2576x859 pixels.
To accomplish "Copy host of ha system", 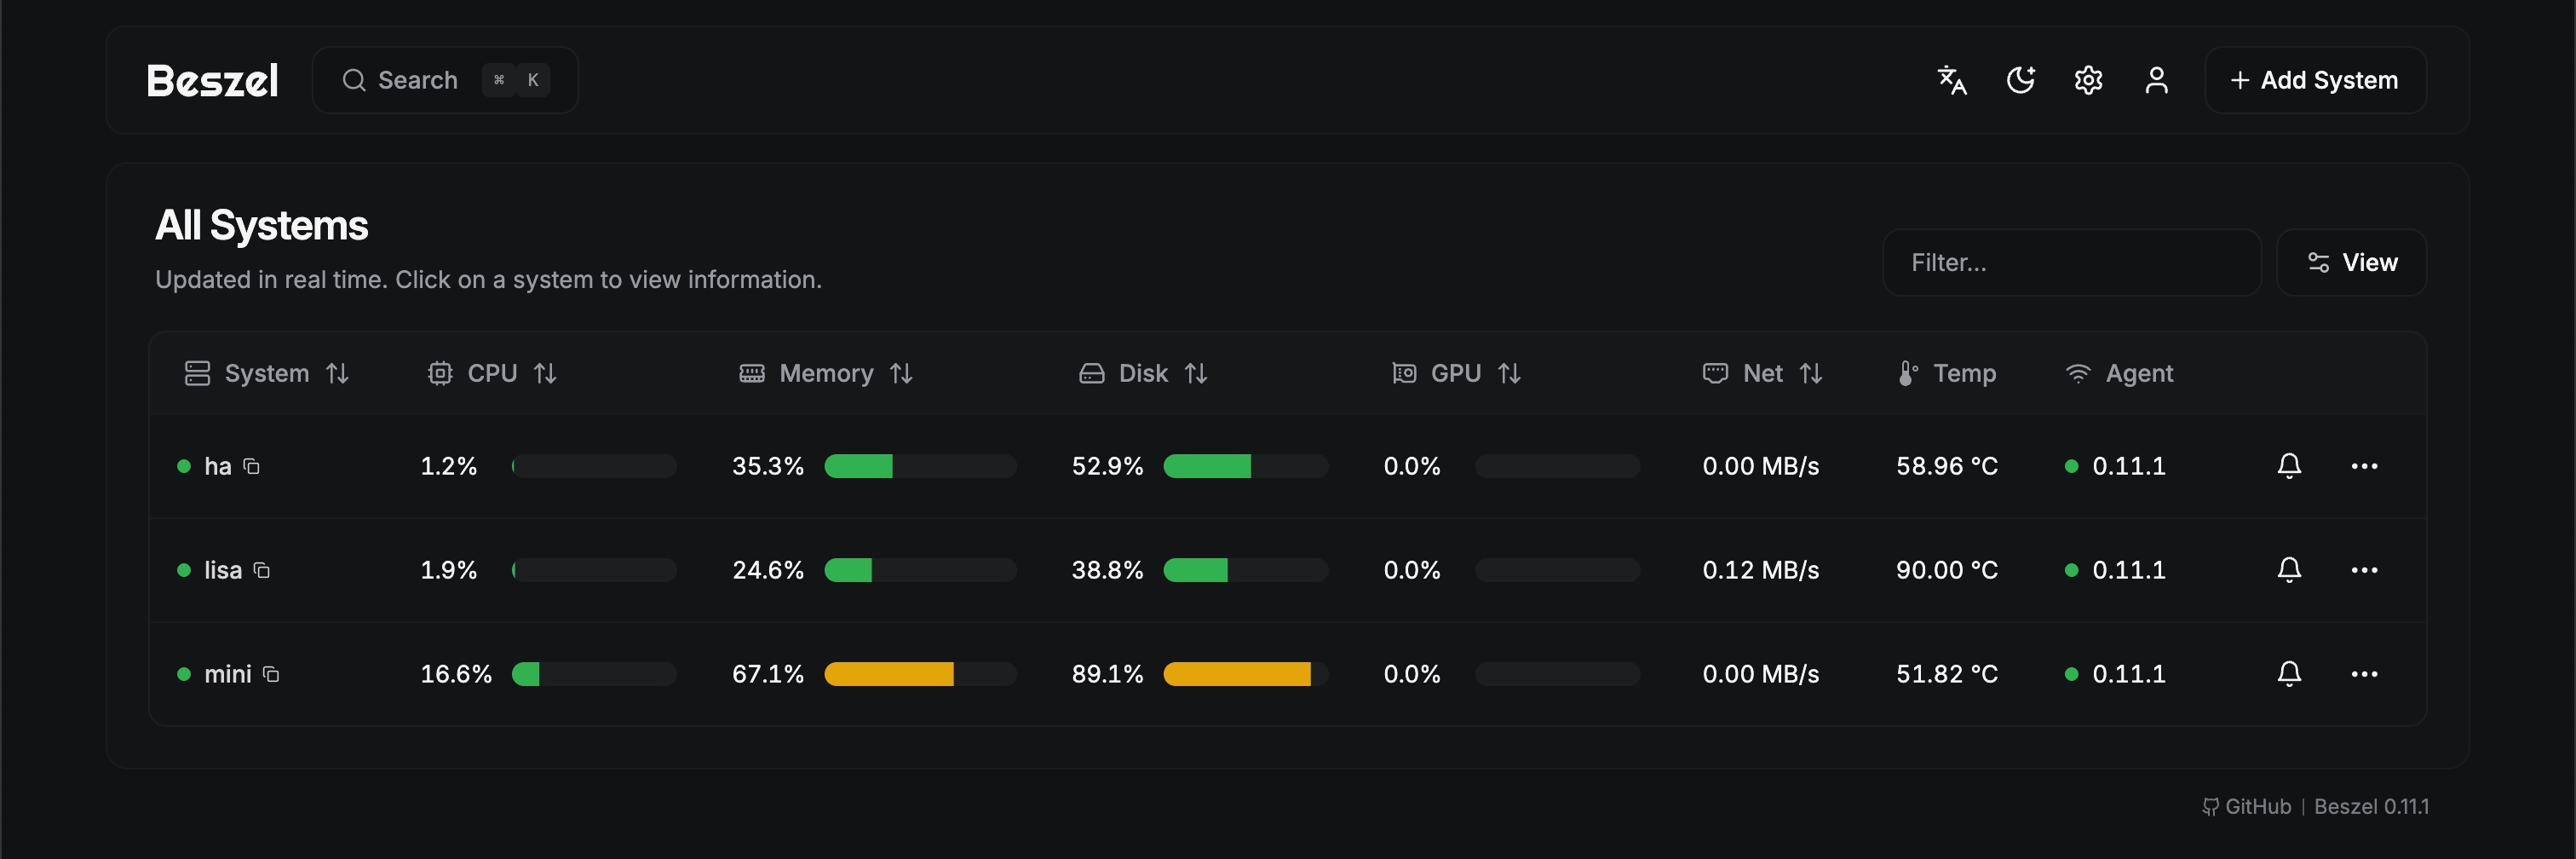I will 252,466.
